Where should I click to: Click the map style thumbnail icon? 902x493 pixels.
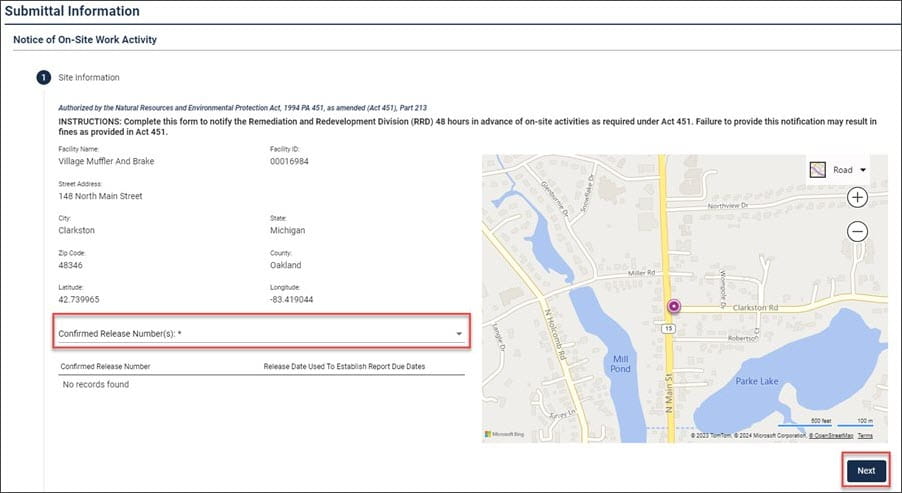click(x=817, y=170)
